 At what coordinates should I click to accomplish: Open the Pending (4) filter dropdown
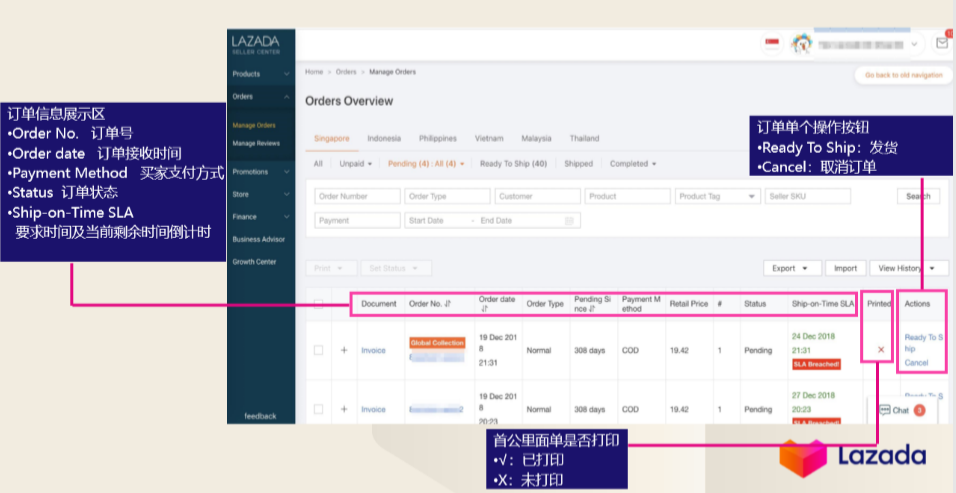click(426, 164)
